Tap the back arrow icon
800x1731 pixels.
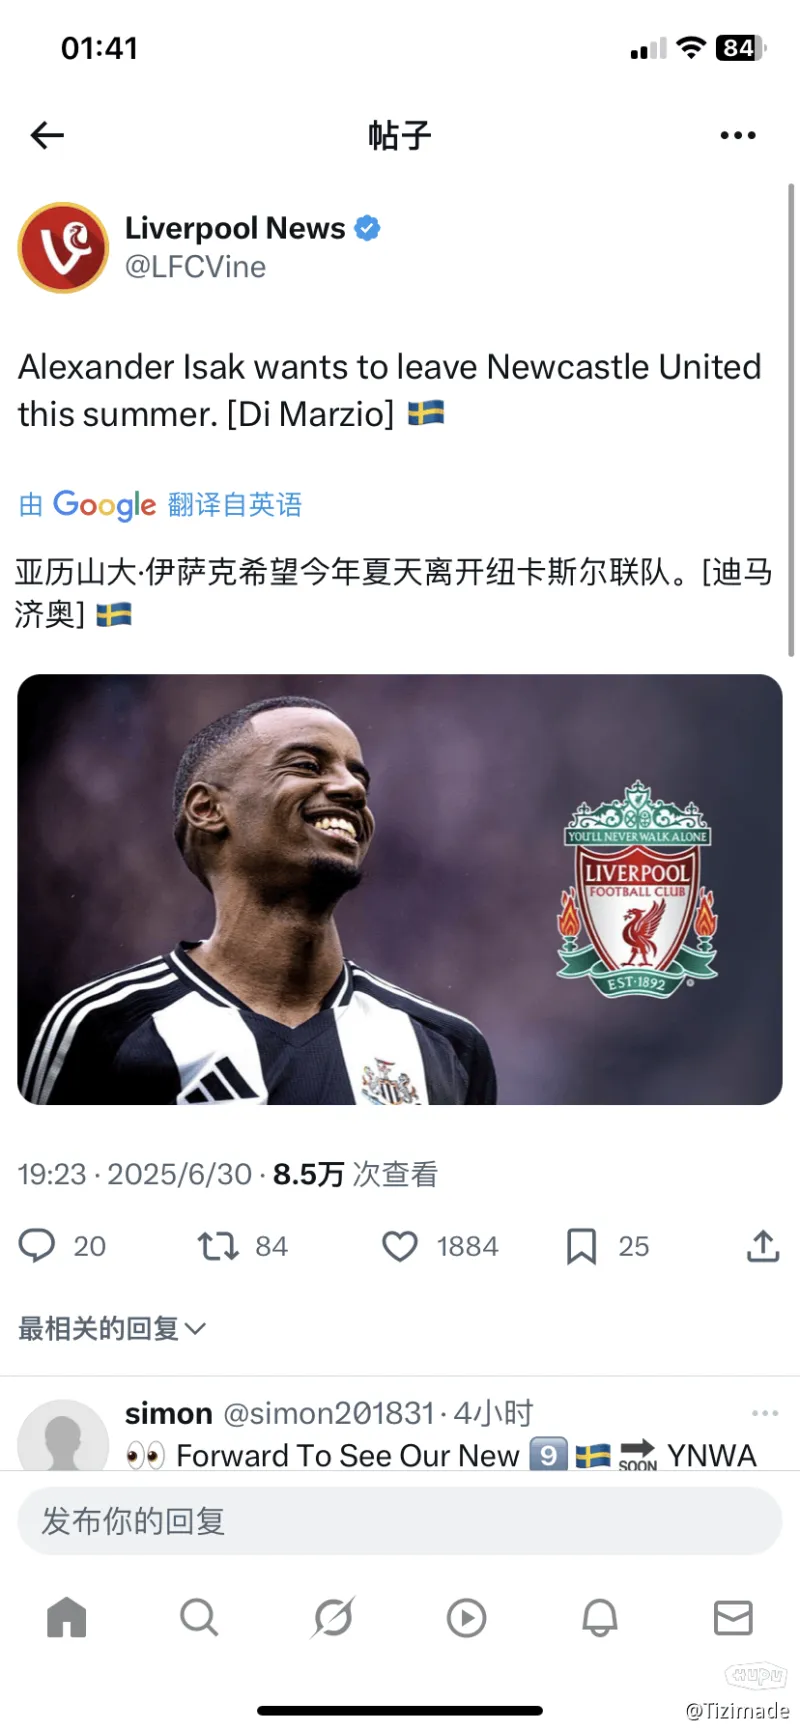tap(47, 135)
